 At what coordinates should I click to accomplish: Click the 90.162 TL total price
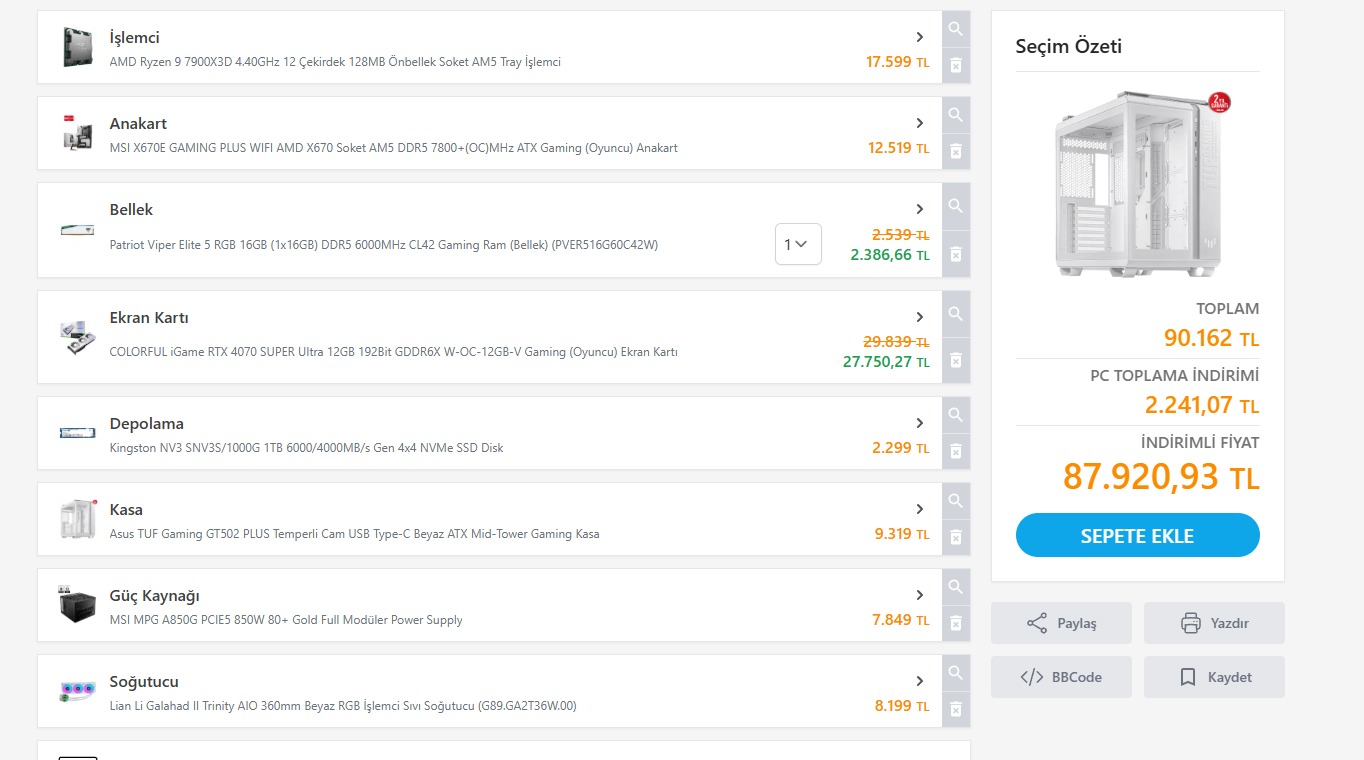tap(1211, 338)
